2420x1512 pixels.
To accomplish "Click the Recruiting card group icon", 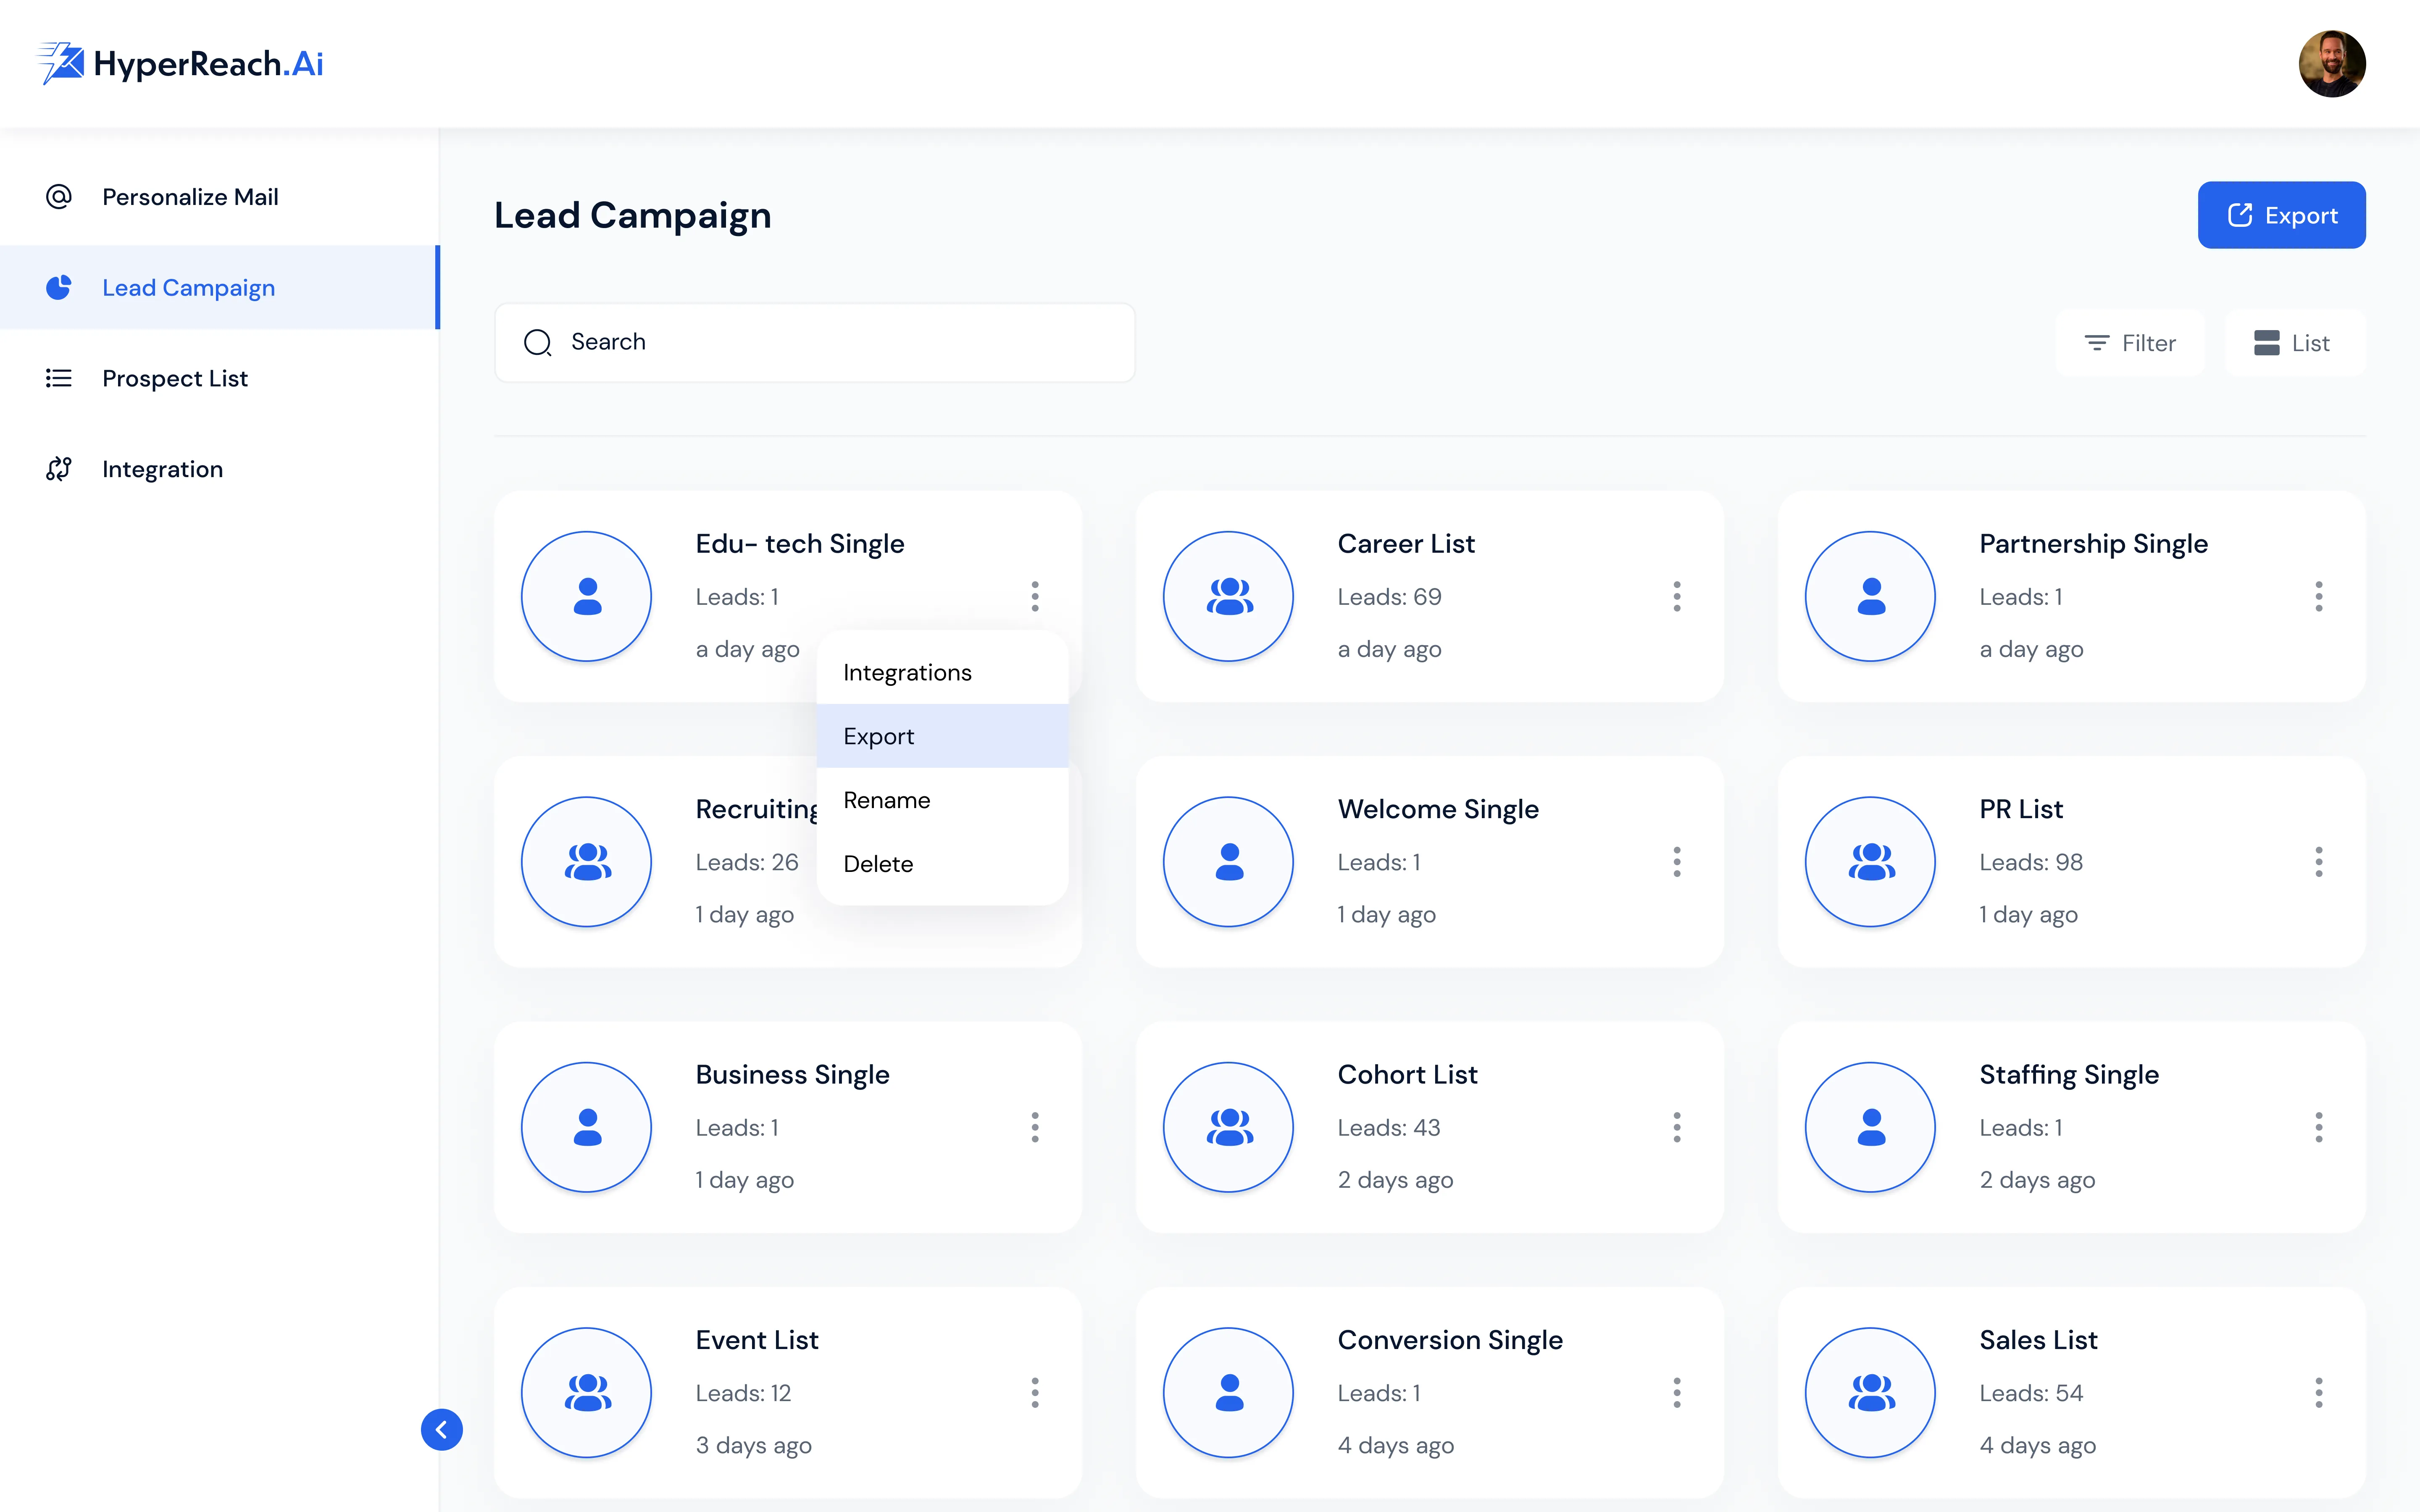I will tap(587, 861).
